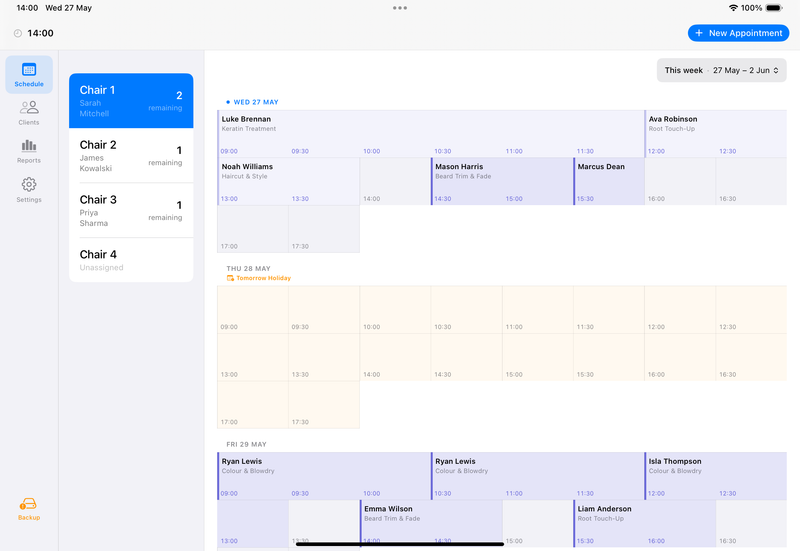Select the empty Wednesday 17:30 slot

[x=324, y=229]
